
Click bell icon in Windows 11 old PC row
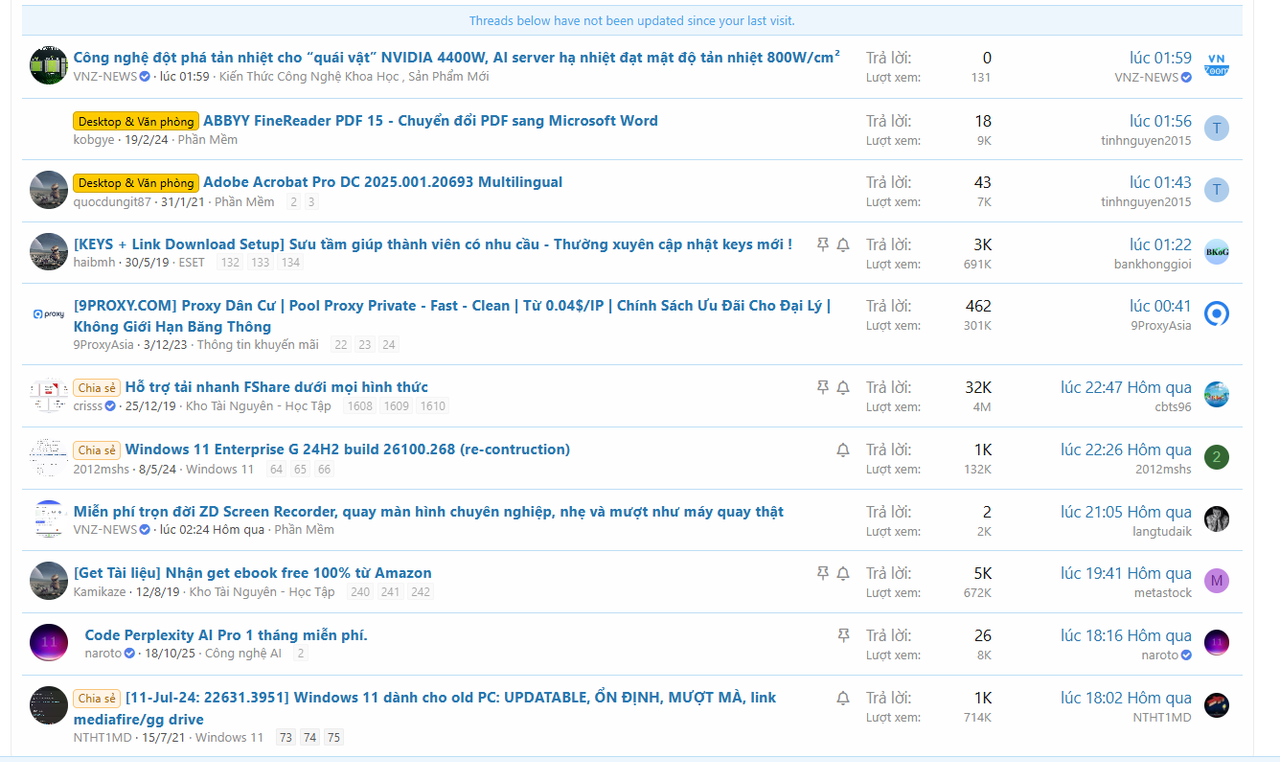pyautogui.click(x=843, y=698)
